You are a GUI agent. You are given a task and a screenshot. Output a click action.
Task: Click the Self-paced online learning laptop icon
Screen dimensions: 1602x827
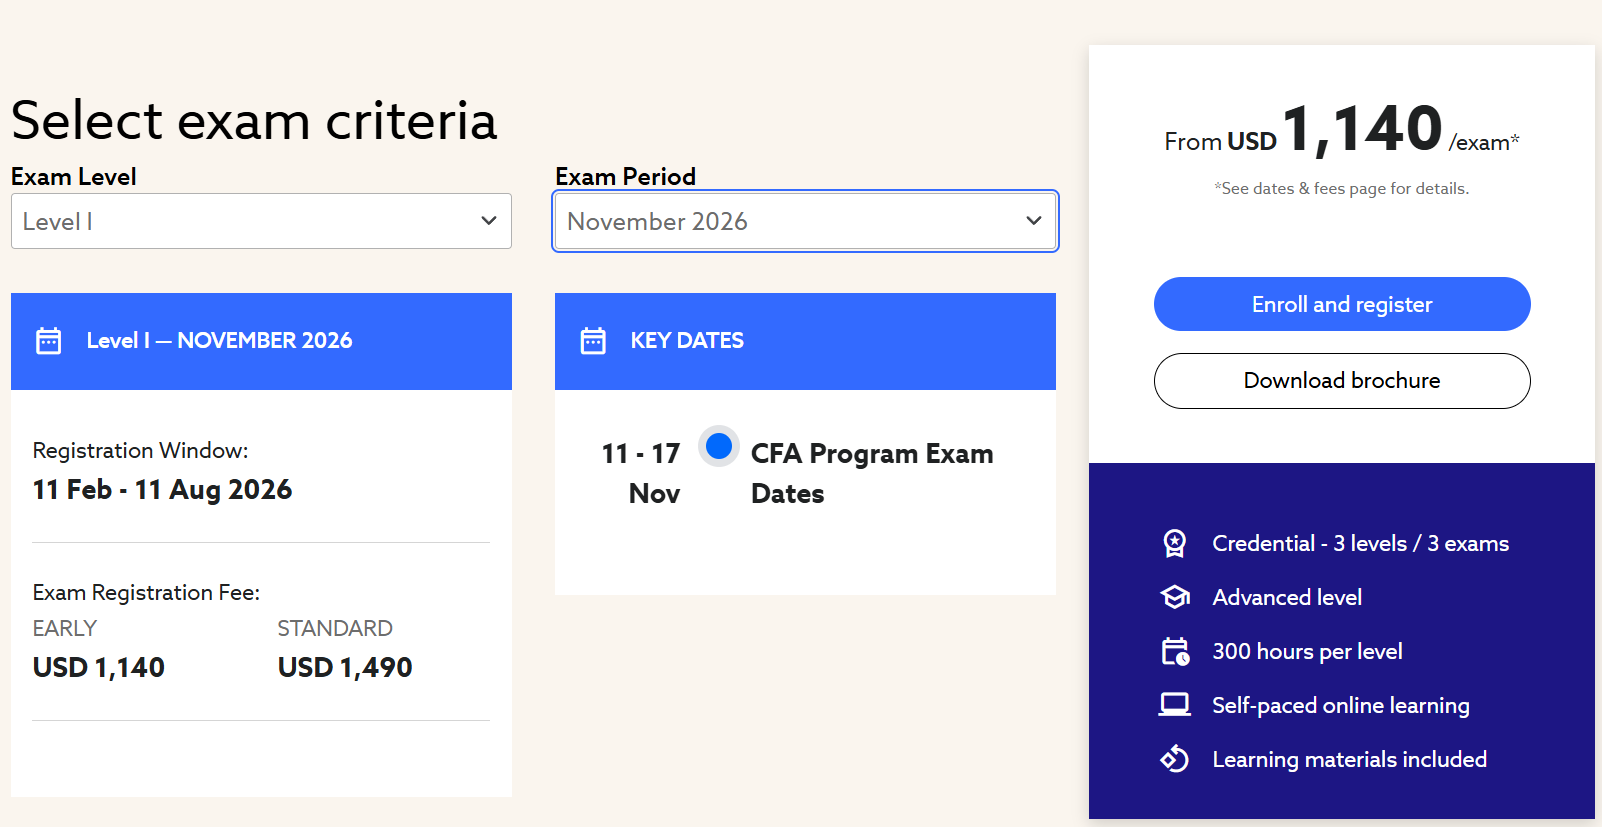click(1175, 705)
